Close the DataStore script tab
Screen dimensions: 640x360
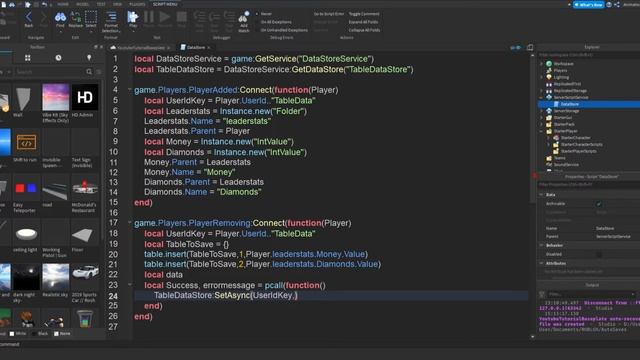209,48
